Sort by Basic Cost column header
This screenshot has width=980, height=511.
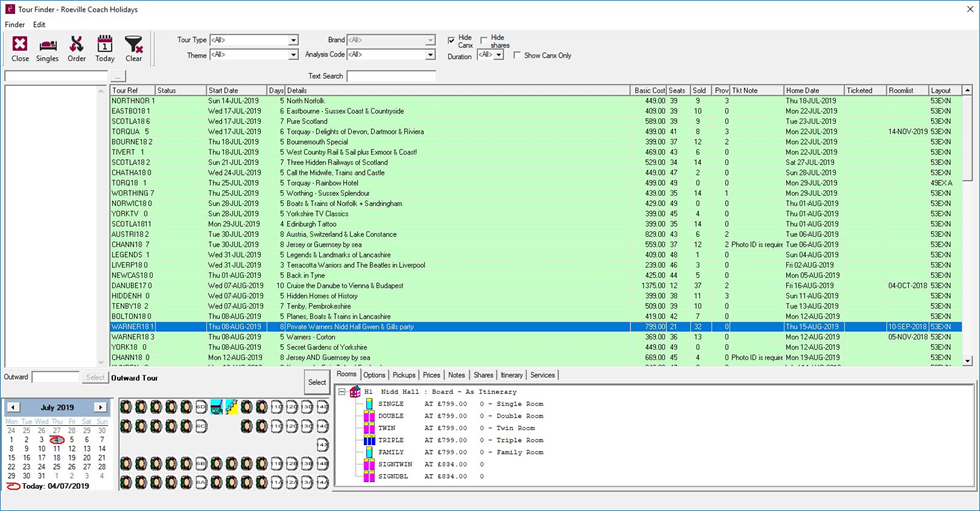[x=649, y=91]
